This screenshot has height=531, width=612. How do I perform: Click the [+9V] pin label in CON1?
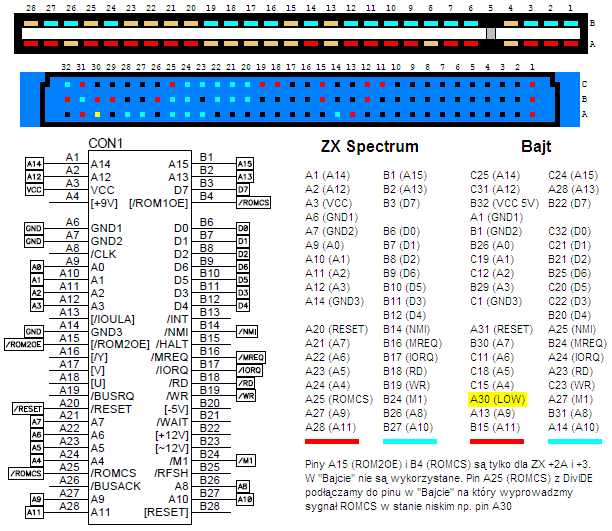pyautogui.click(x=104, y=203)
